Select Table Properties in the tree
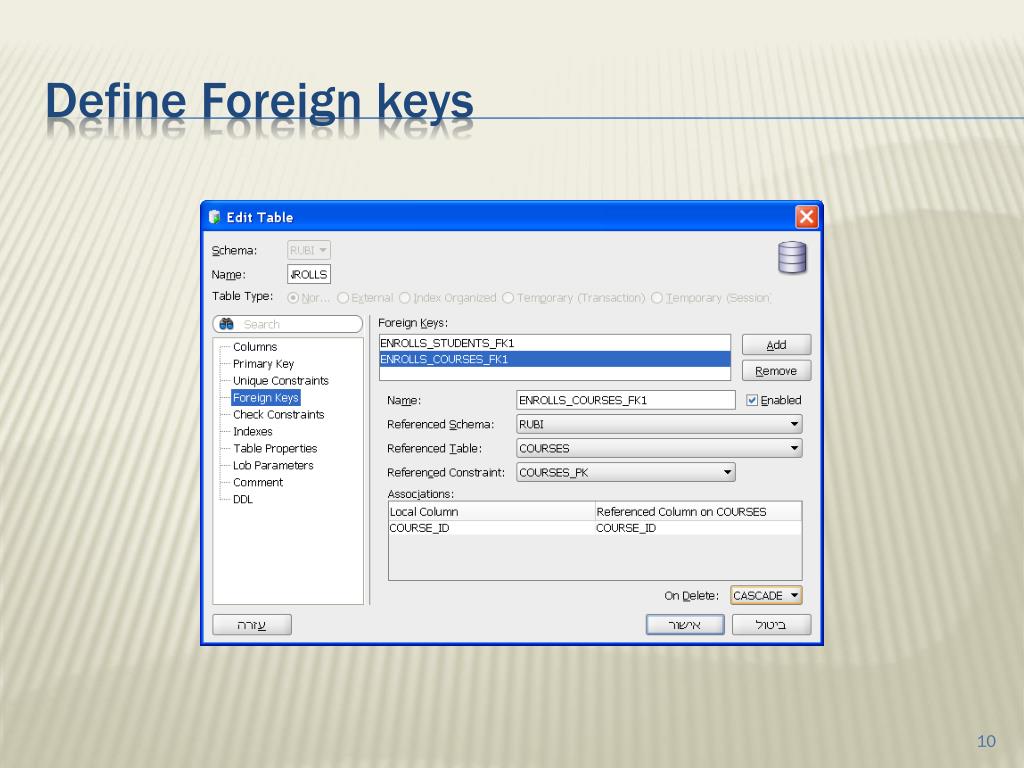Image resolution: width=1024 pixels, height=768 pixels. (x=275, y=449)
